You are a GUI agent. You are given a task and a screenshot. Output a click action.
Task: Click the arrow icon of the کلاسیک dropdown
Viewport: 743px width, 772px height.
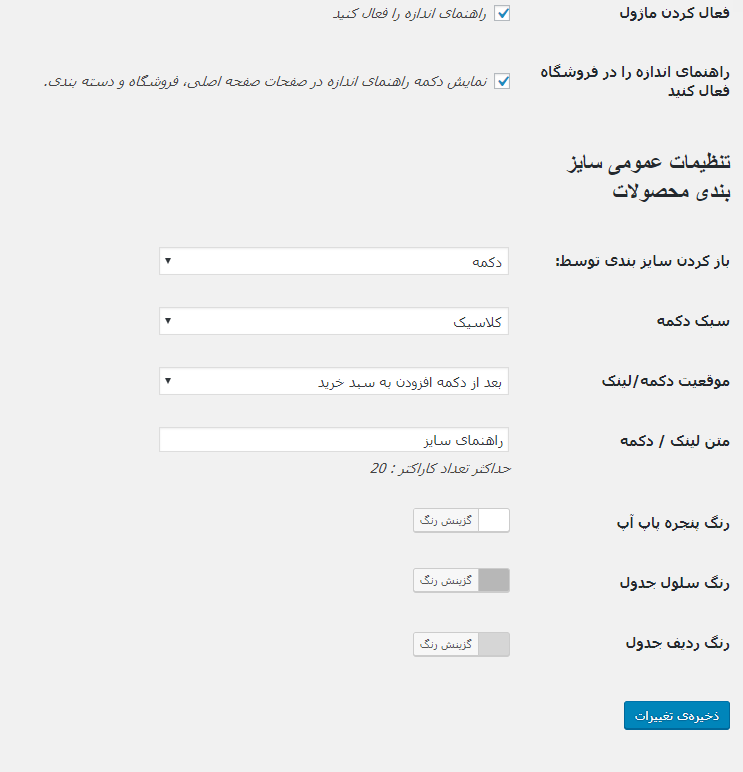point(168,321)
